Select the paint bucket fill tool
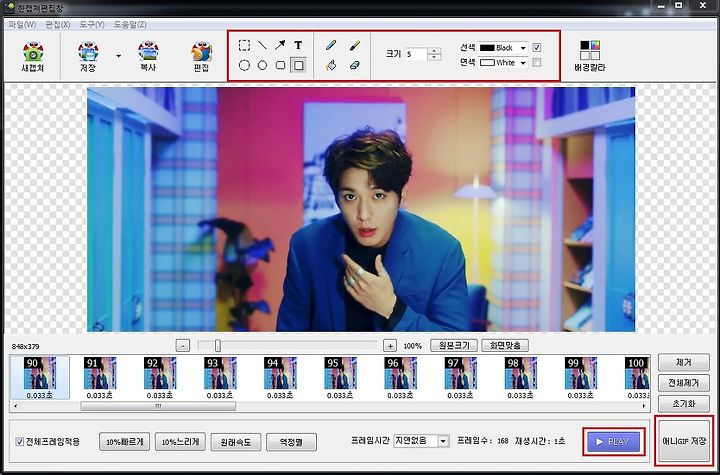Screen dimensions: 720x475 331,65
